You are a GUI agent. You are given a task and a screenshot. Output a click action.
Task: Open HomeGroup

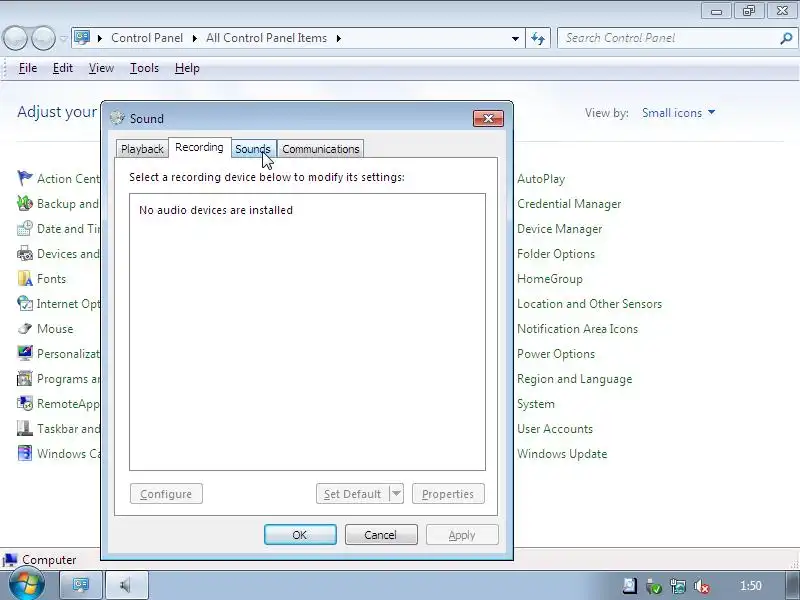tap(549, 279)
